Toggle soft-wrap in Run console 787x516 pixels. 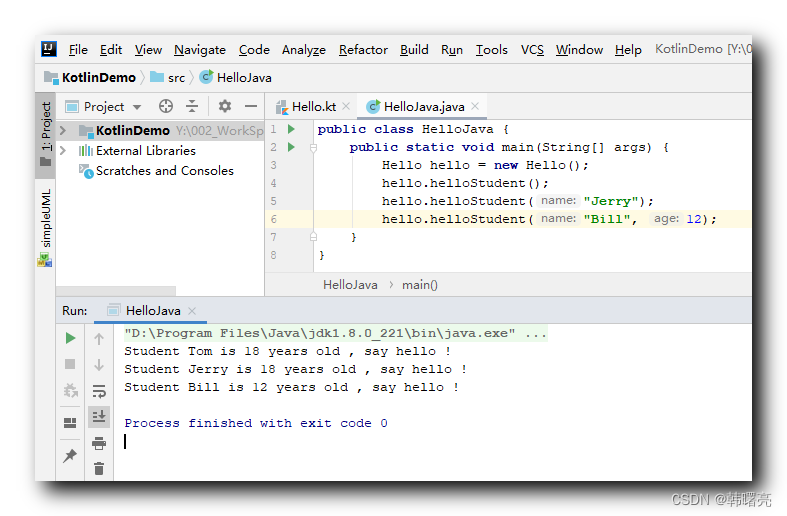99,391
